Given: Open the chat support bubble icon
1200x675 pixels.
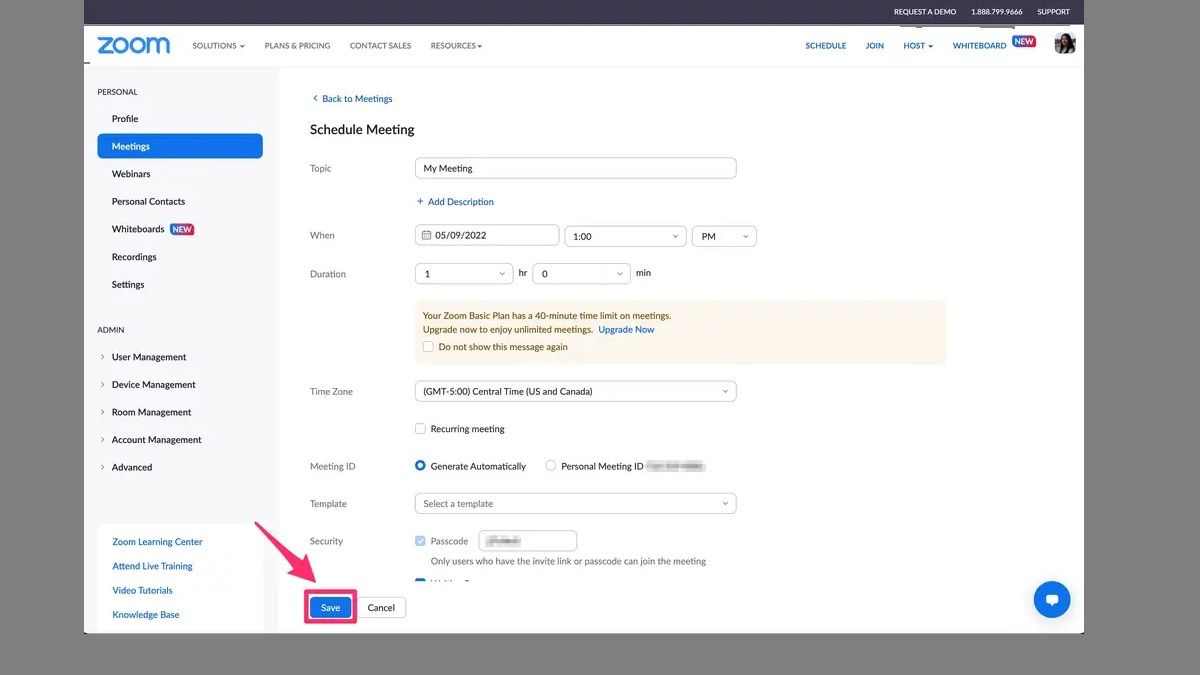Looking at the screenshot, I should coord(1051,600).
